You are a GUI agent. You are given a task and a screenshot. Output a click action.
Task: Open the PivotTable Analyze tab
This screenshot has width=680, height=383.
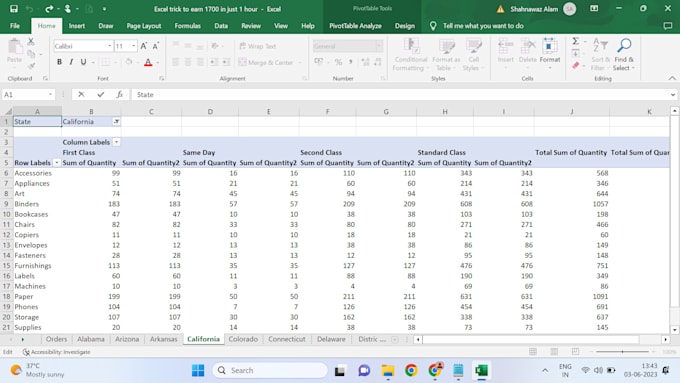tap(355, 26)
